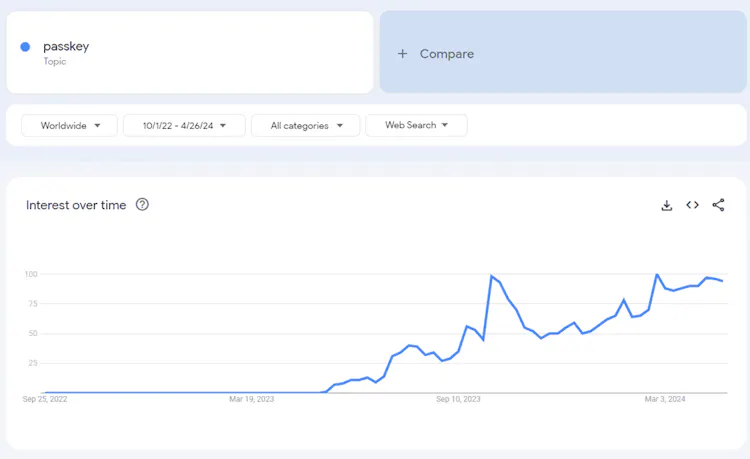Click the Mar 19, 2023 axis label
The width and height of the screenshot is (750, 459).
pos(251,399)
